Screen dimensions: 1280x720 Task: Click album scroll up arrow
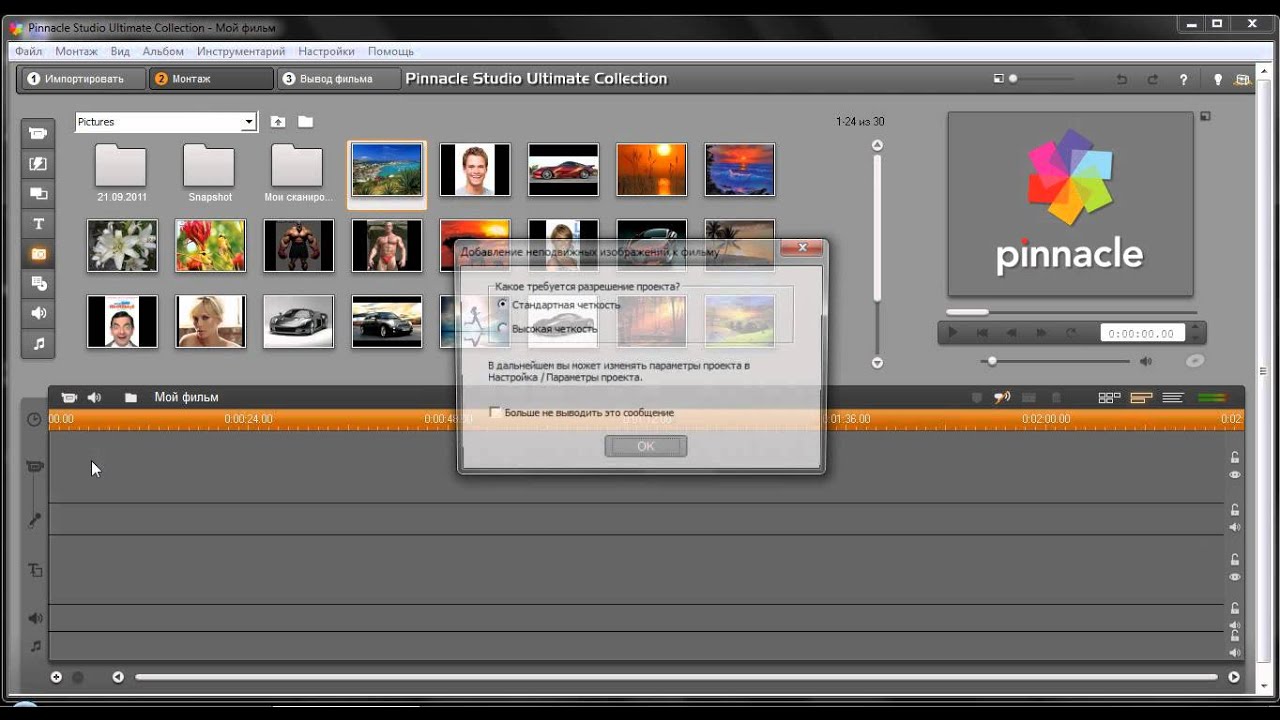coord(877,146)
